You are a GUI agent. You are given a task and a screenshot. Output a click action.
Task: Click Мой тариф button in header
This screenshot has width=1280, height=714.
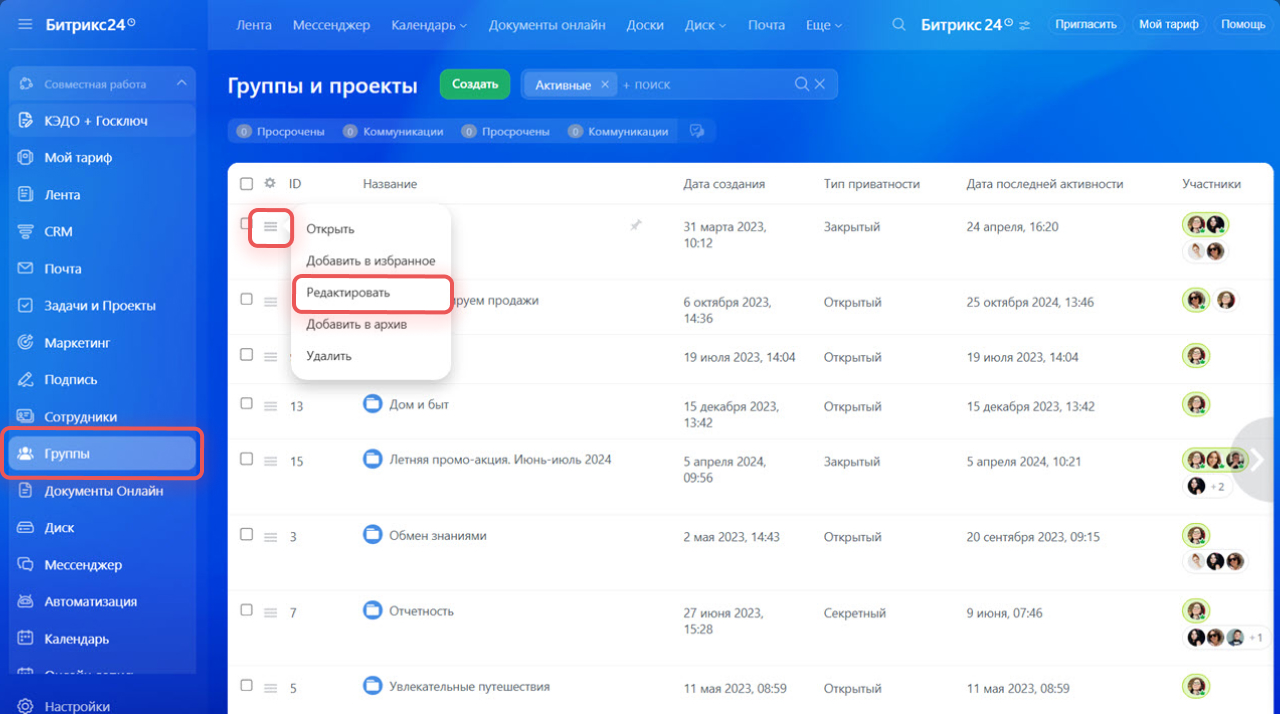click(x=1169, y=24)
